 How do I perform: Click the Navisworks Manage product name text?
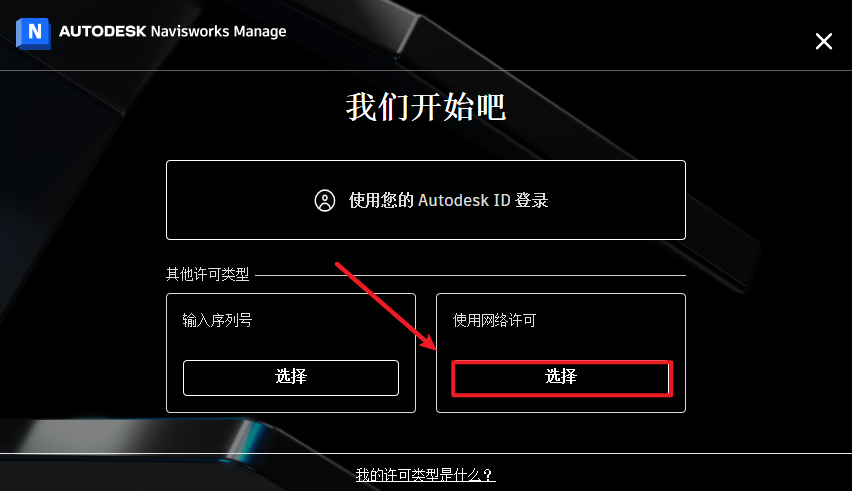[218, 32]
